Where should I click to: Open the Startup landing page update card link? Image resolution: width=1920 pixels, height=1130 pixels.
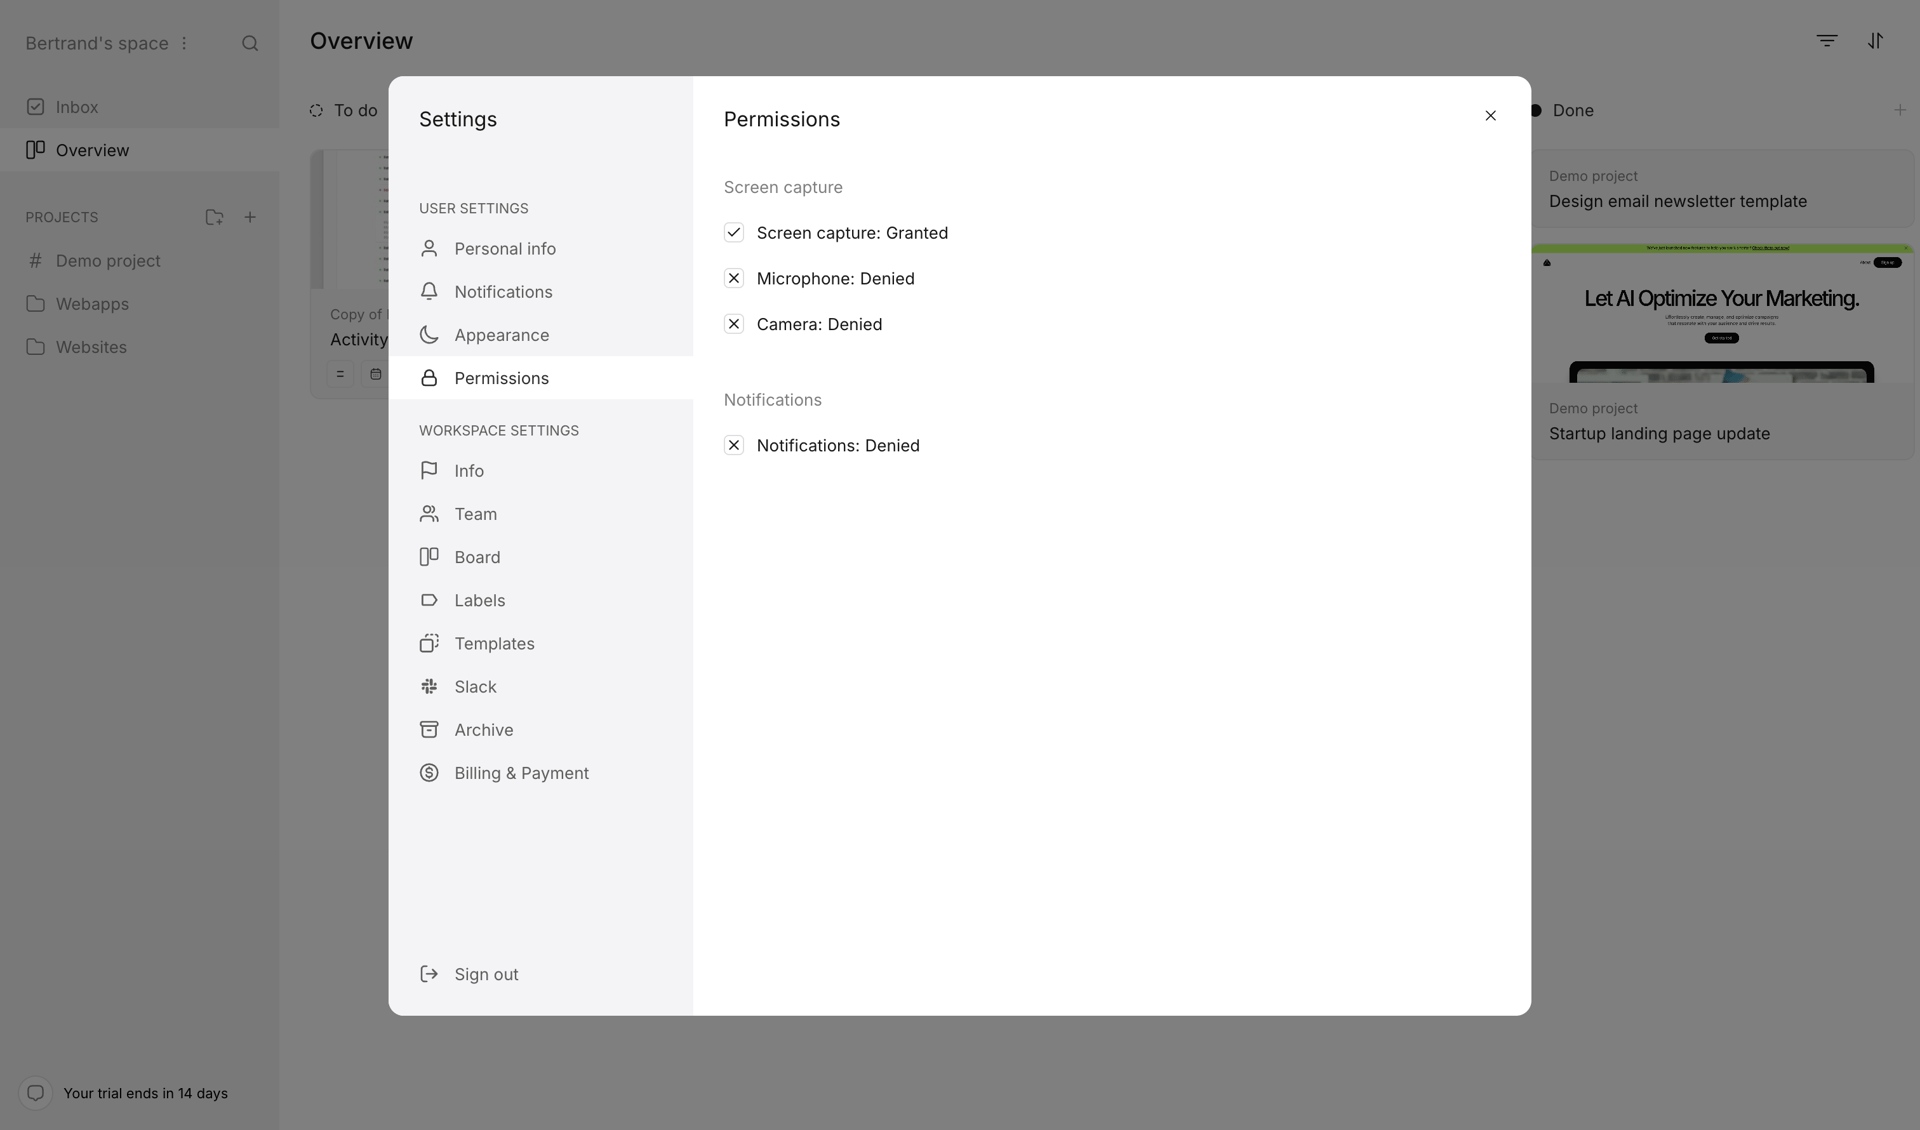pos(1659,433)
